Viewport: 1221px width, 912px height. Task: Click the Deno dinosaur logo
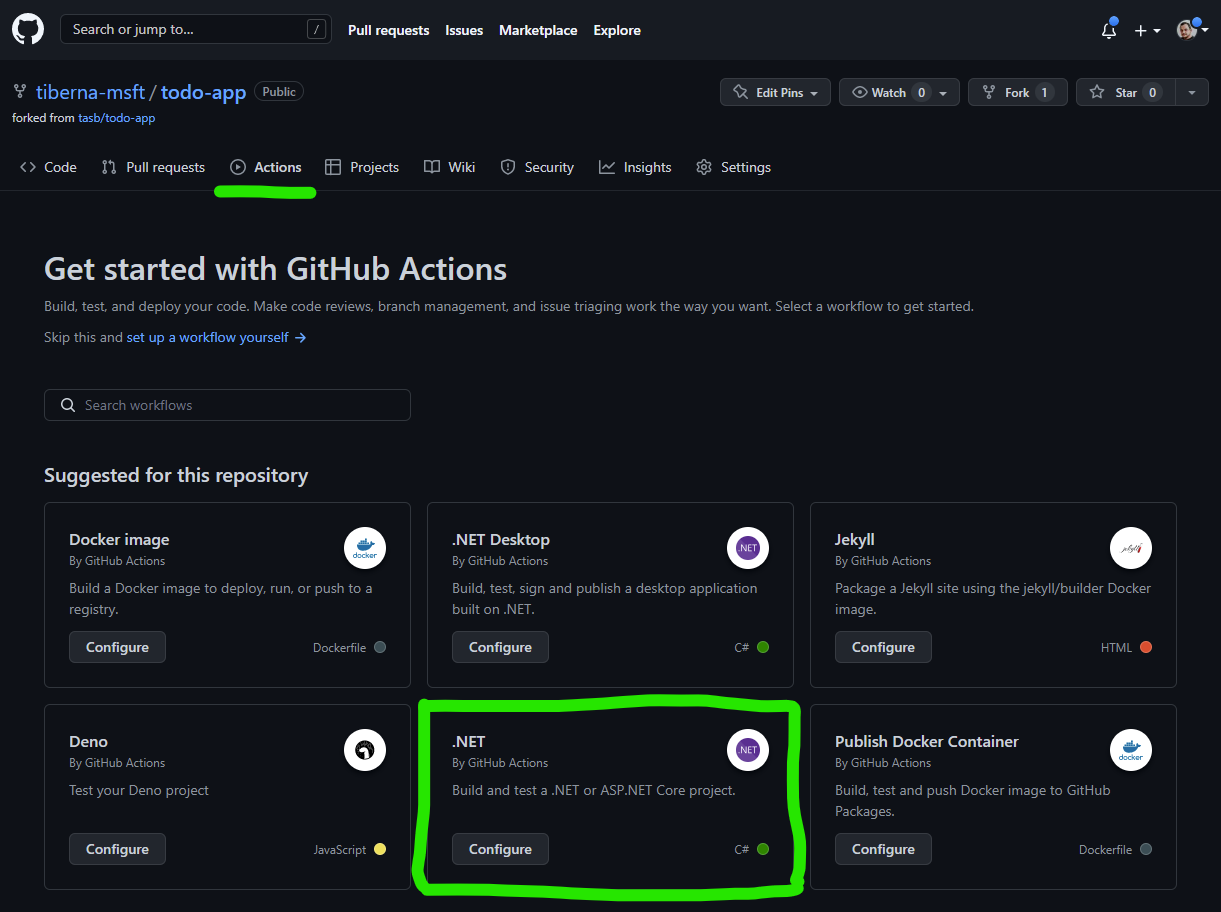tap(365, 750)
